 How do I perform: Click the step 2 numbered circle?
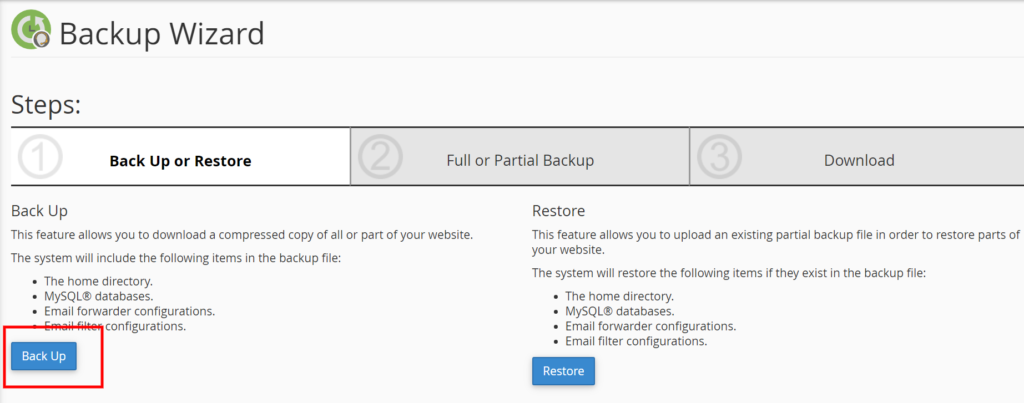380,157
